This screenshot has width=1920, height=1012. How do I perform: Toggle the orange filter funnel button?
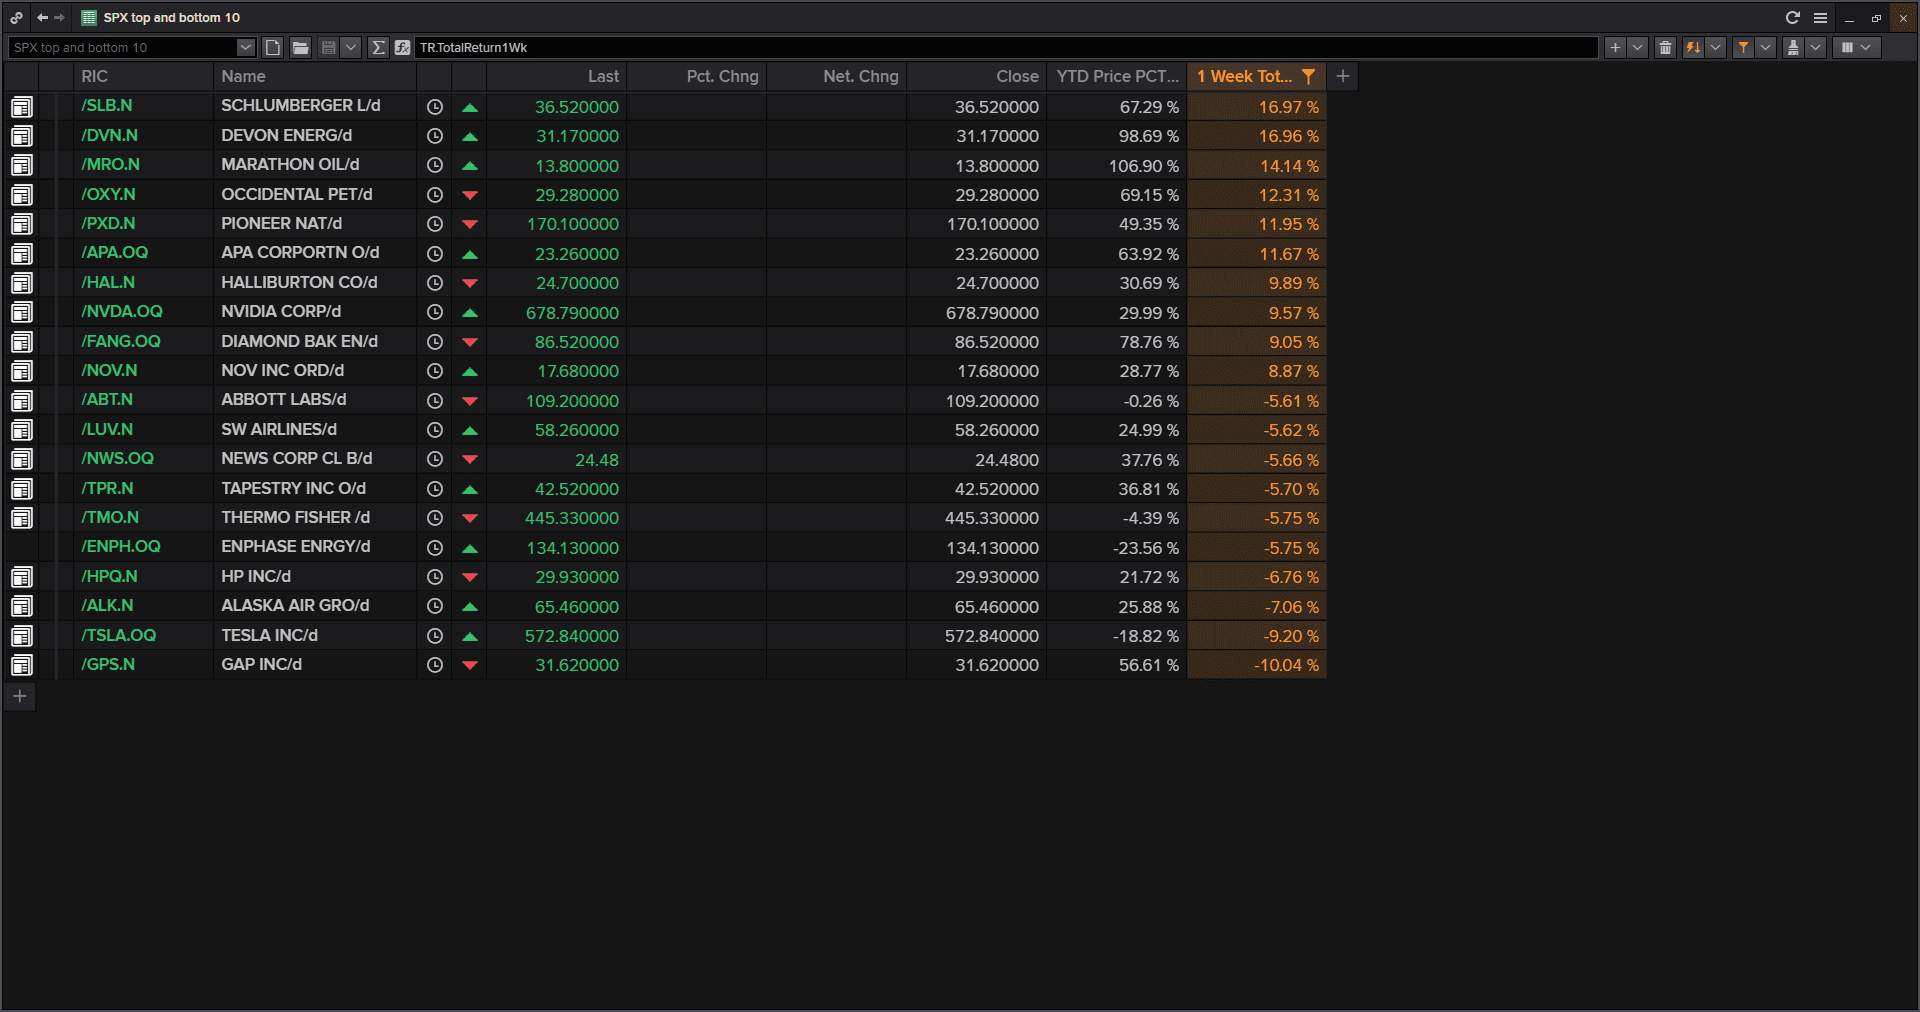pyautogui.click(x=1743, y=47)
